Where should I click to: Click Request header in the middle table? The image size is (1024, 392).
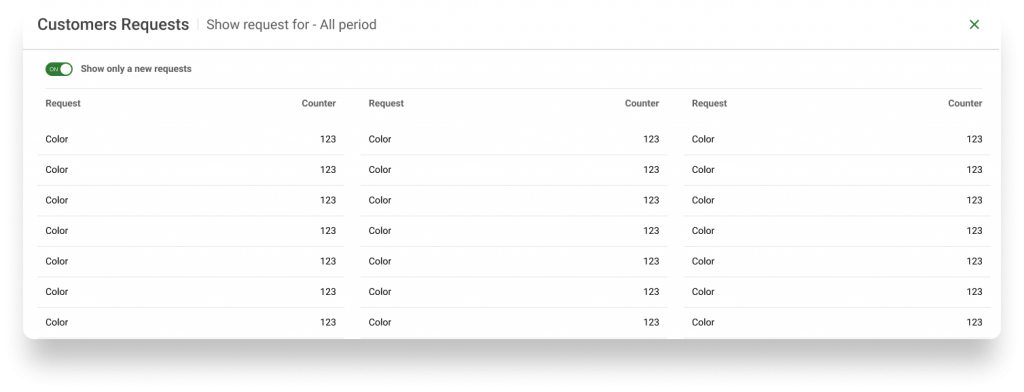point(387,103)
